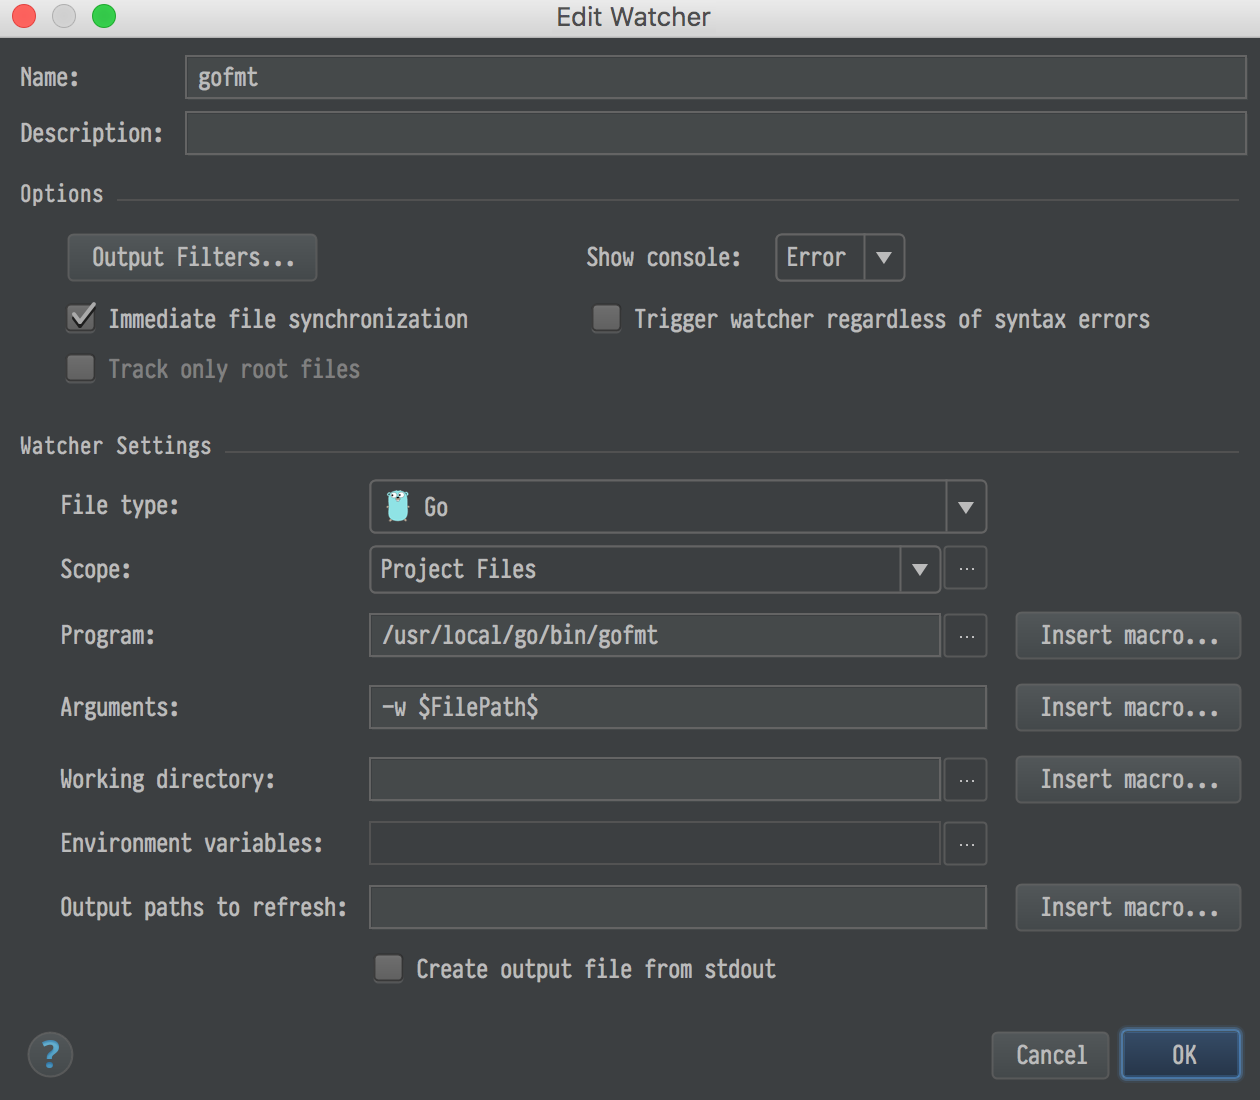Open the Scope browse ellipsis button
Viewport: 1260px width, 1100px height.
(x=966, y=569)
